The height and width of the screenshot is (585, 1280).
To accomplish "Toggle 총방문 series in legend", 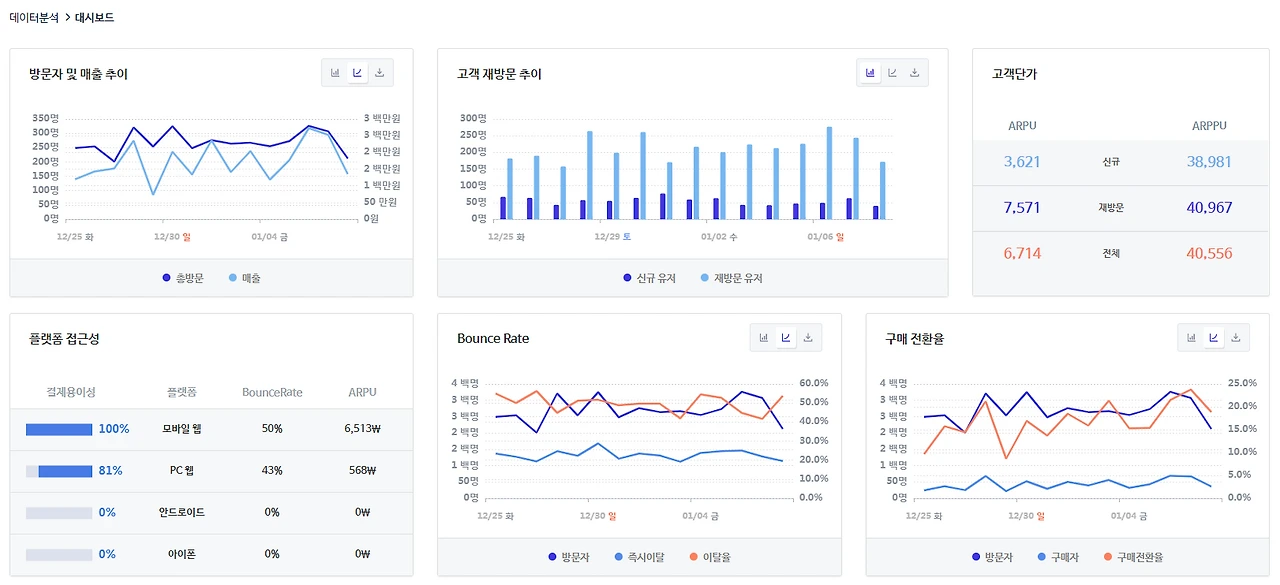I will click(183, 278).
